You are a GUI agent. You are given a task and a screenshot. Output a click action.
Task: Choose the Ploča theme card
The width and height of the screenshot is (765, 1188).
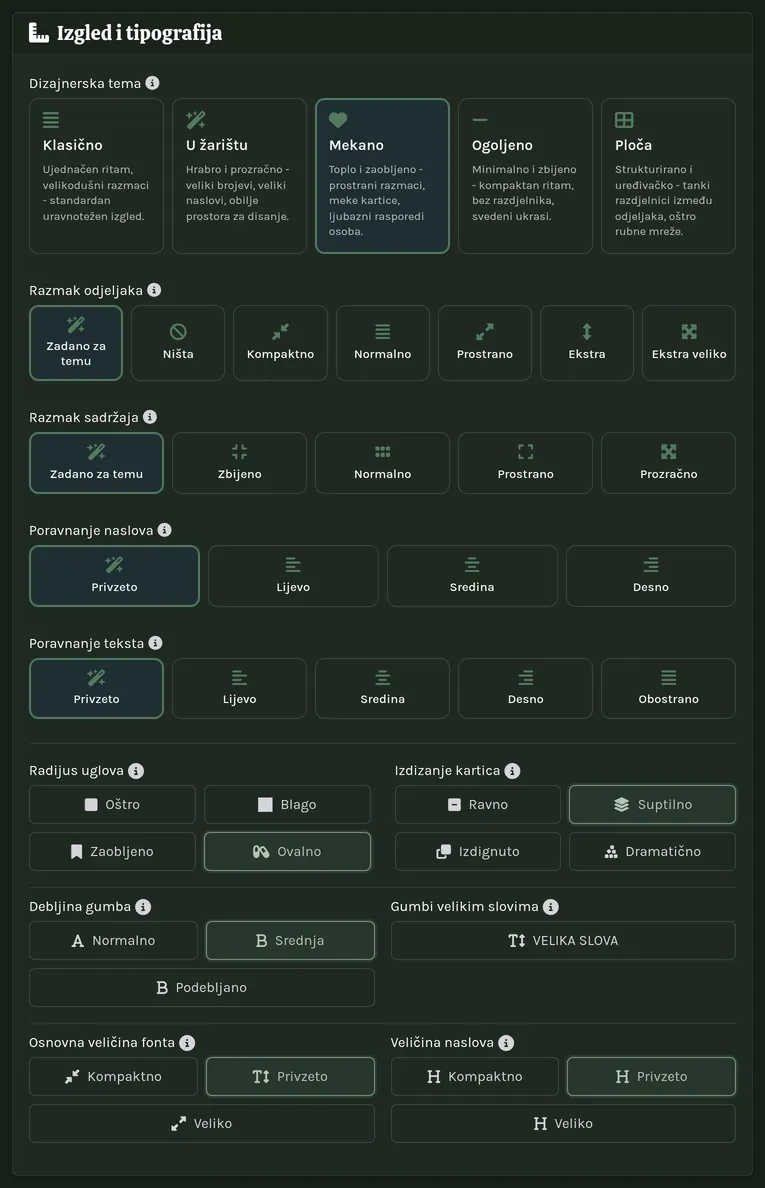click(668, 176)
